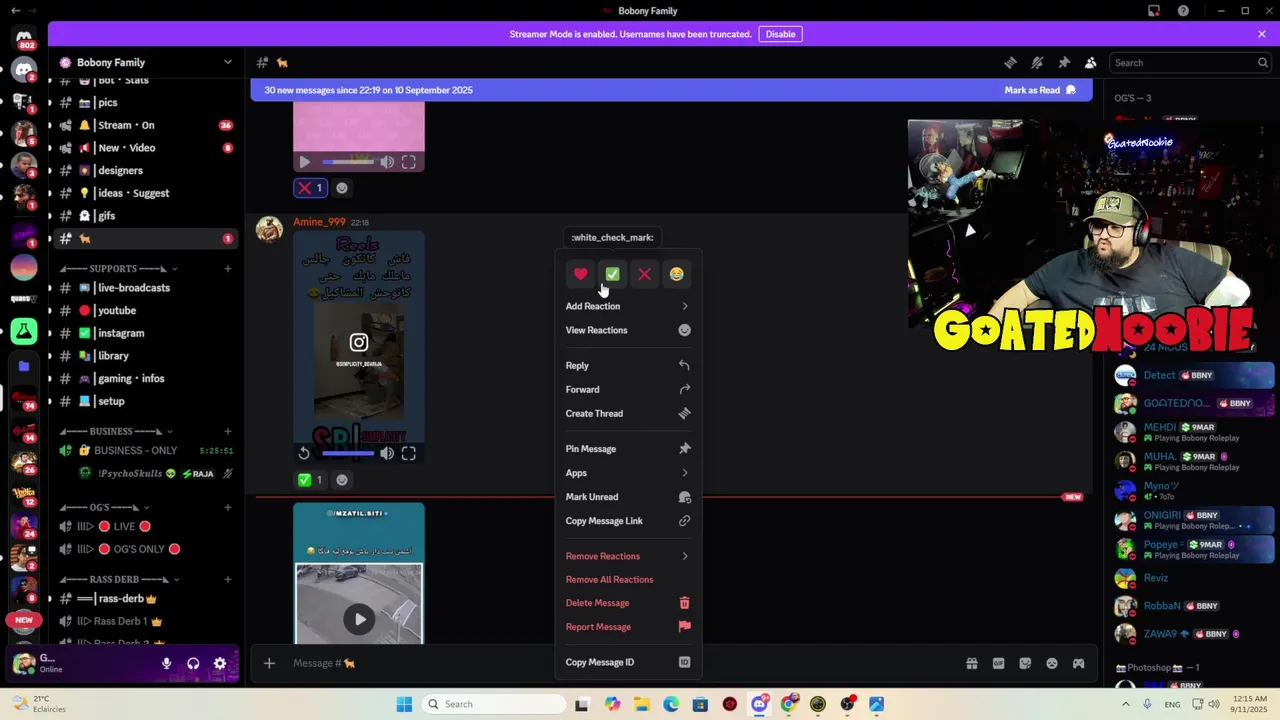1280x720 pixels.
Task: Click the Message input field
Action: coord(620,663)
